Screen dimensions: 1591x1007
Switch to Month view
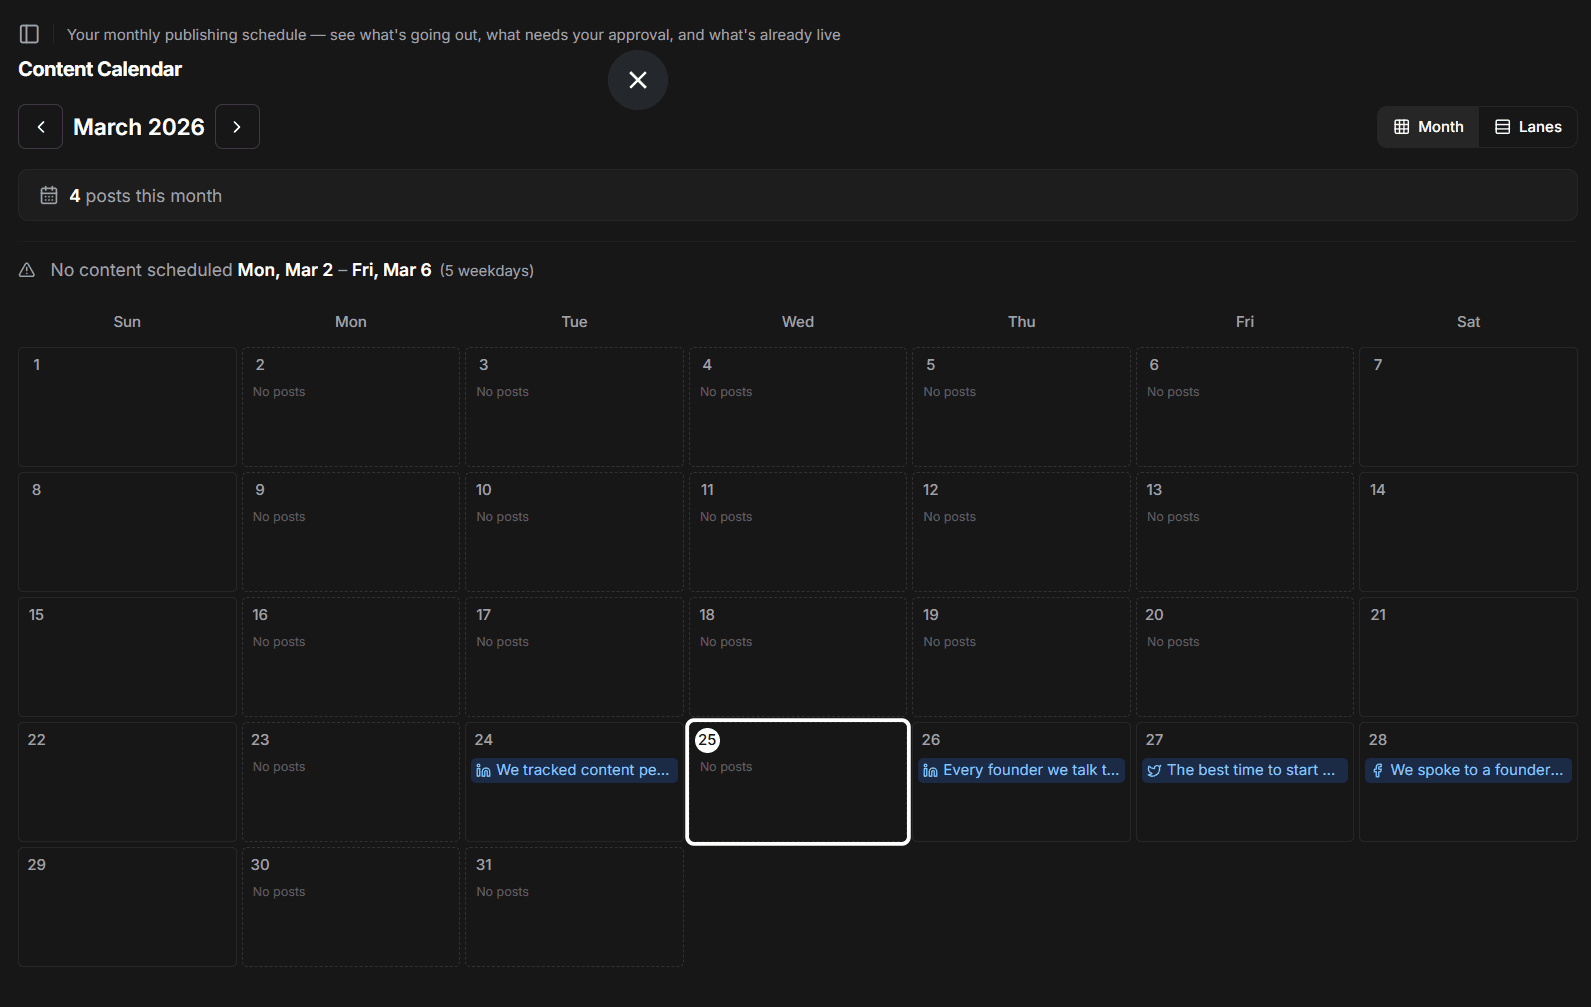point(1428,127)
